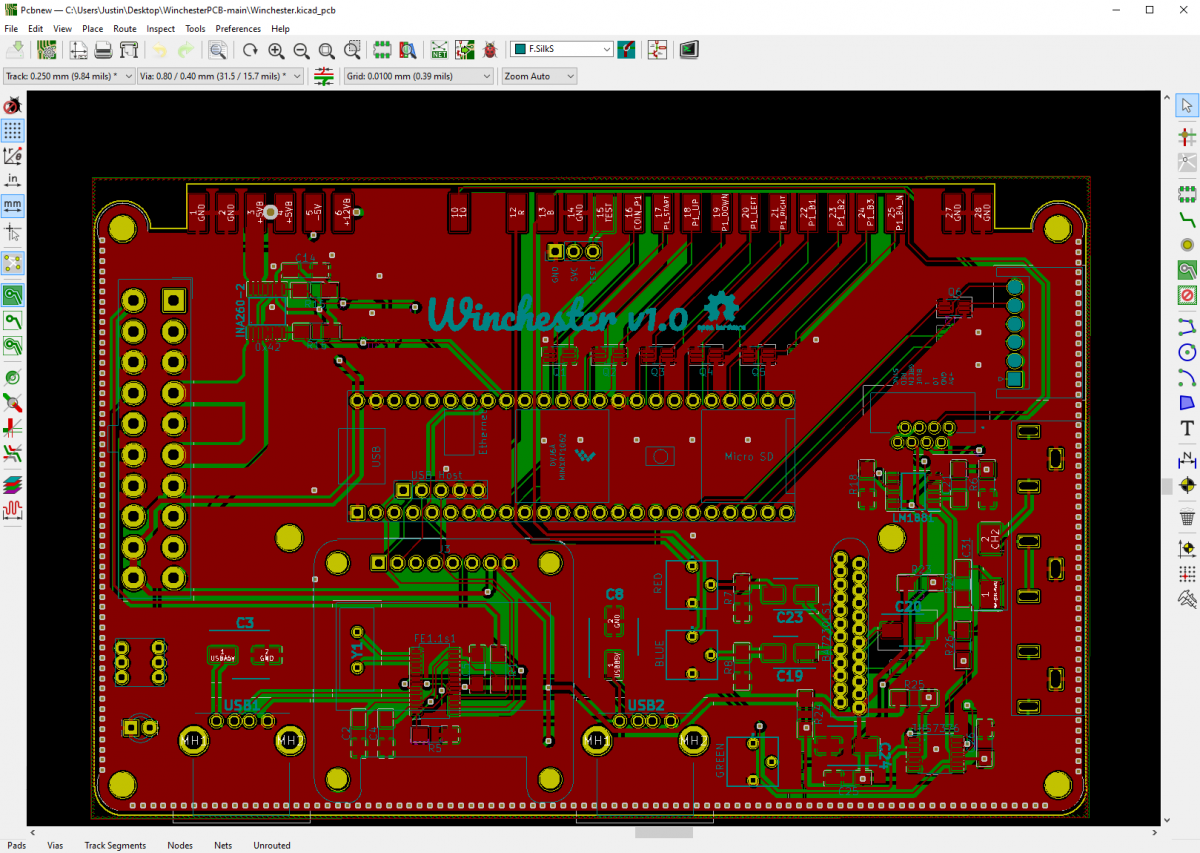Toggle zone outline-only display mode
This screenshot has height=853, width=1200.
13,346
